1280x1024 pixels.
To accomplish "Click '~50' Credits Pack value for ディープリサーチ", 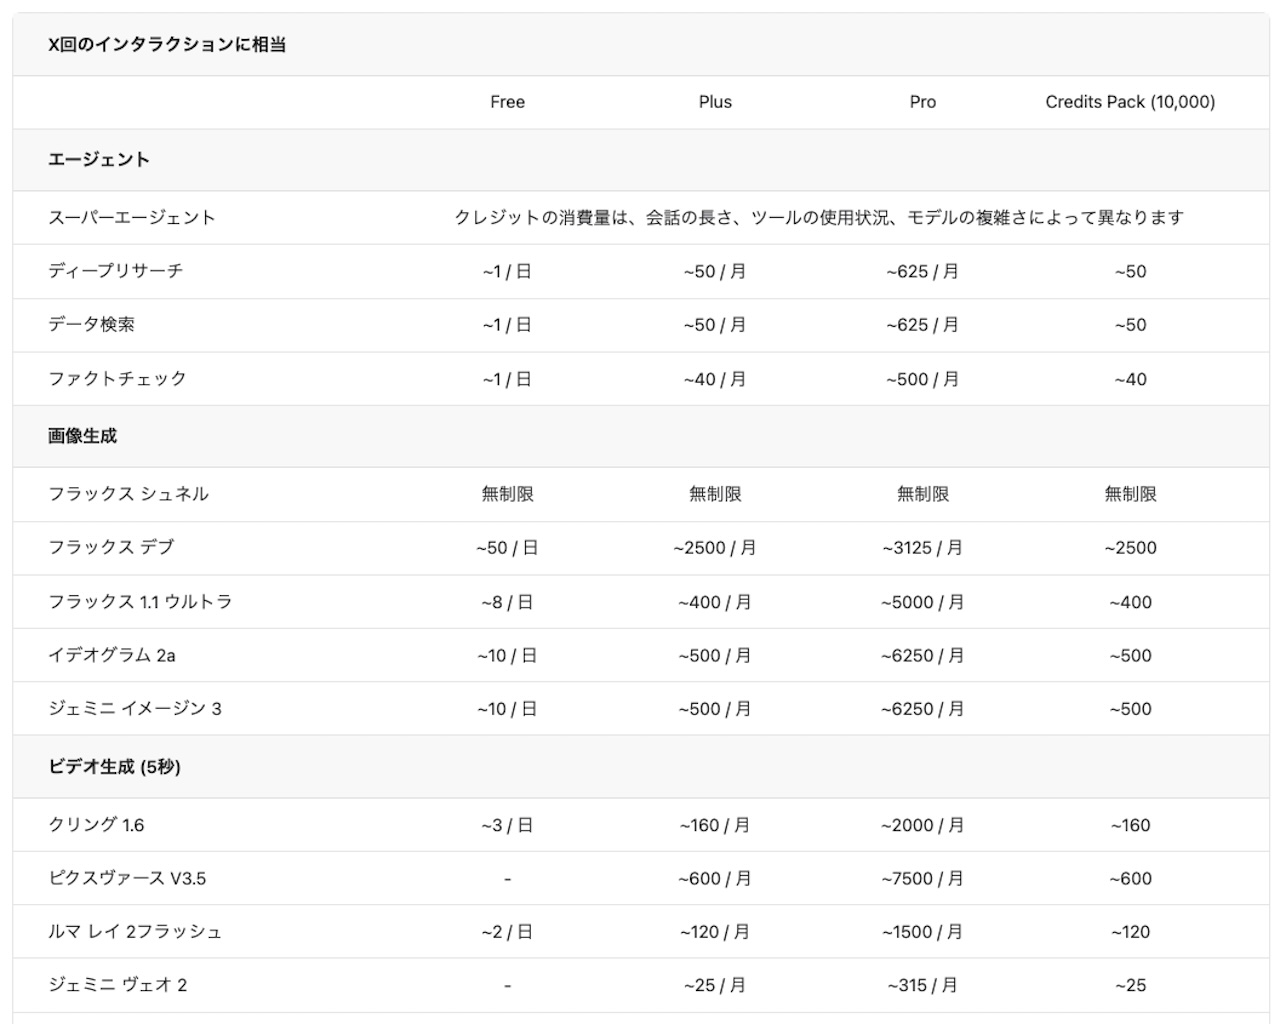I will pyautogui.click(x=1131, y=272).
